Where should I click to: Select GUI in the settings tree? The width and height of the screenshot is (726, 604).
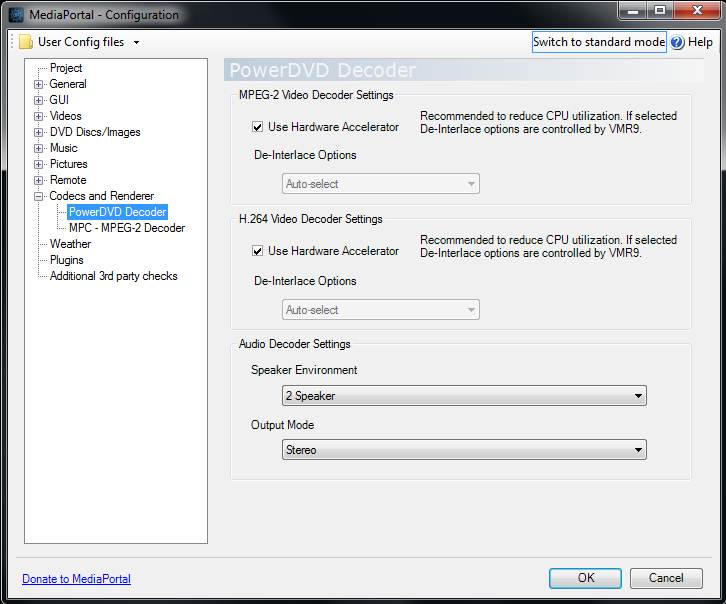(59, 100)
